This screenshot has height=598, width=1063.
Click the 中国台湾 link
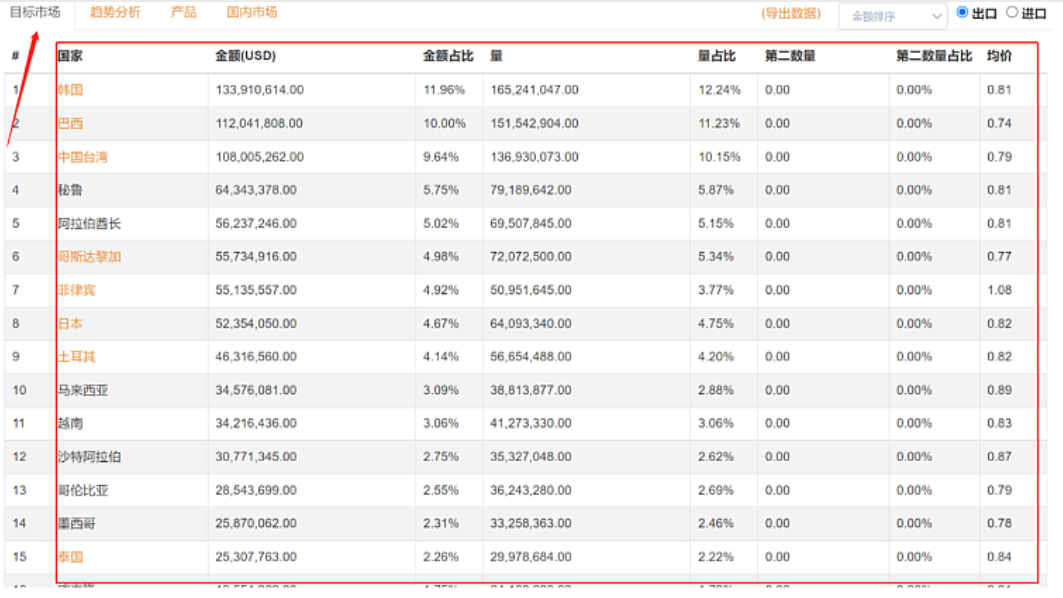click(82, 157)
